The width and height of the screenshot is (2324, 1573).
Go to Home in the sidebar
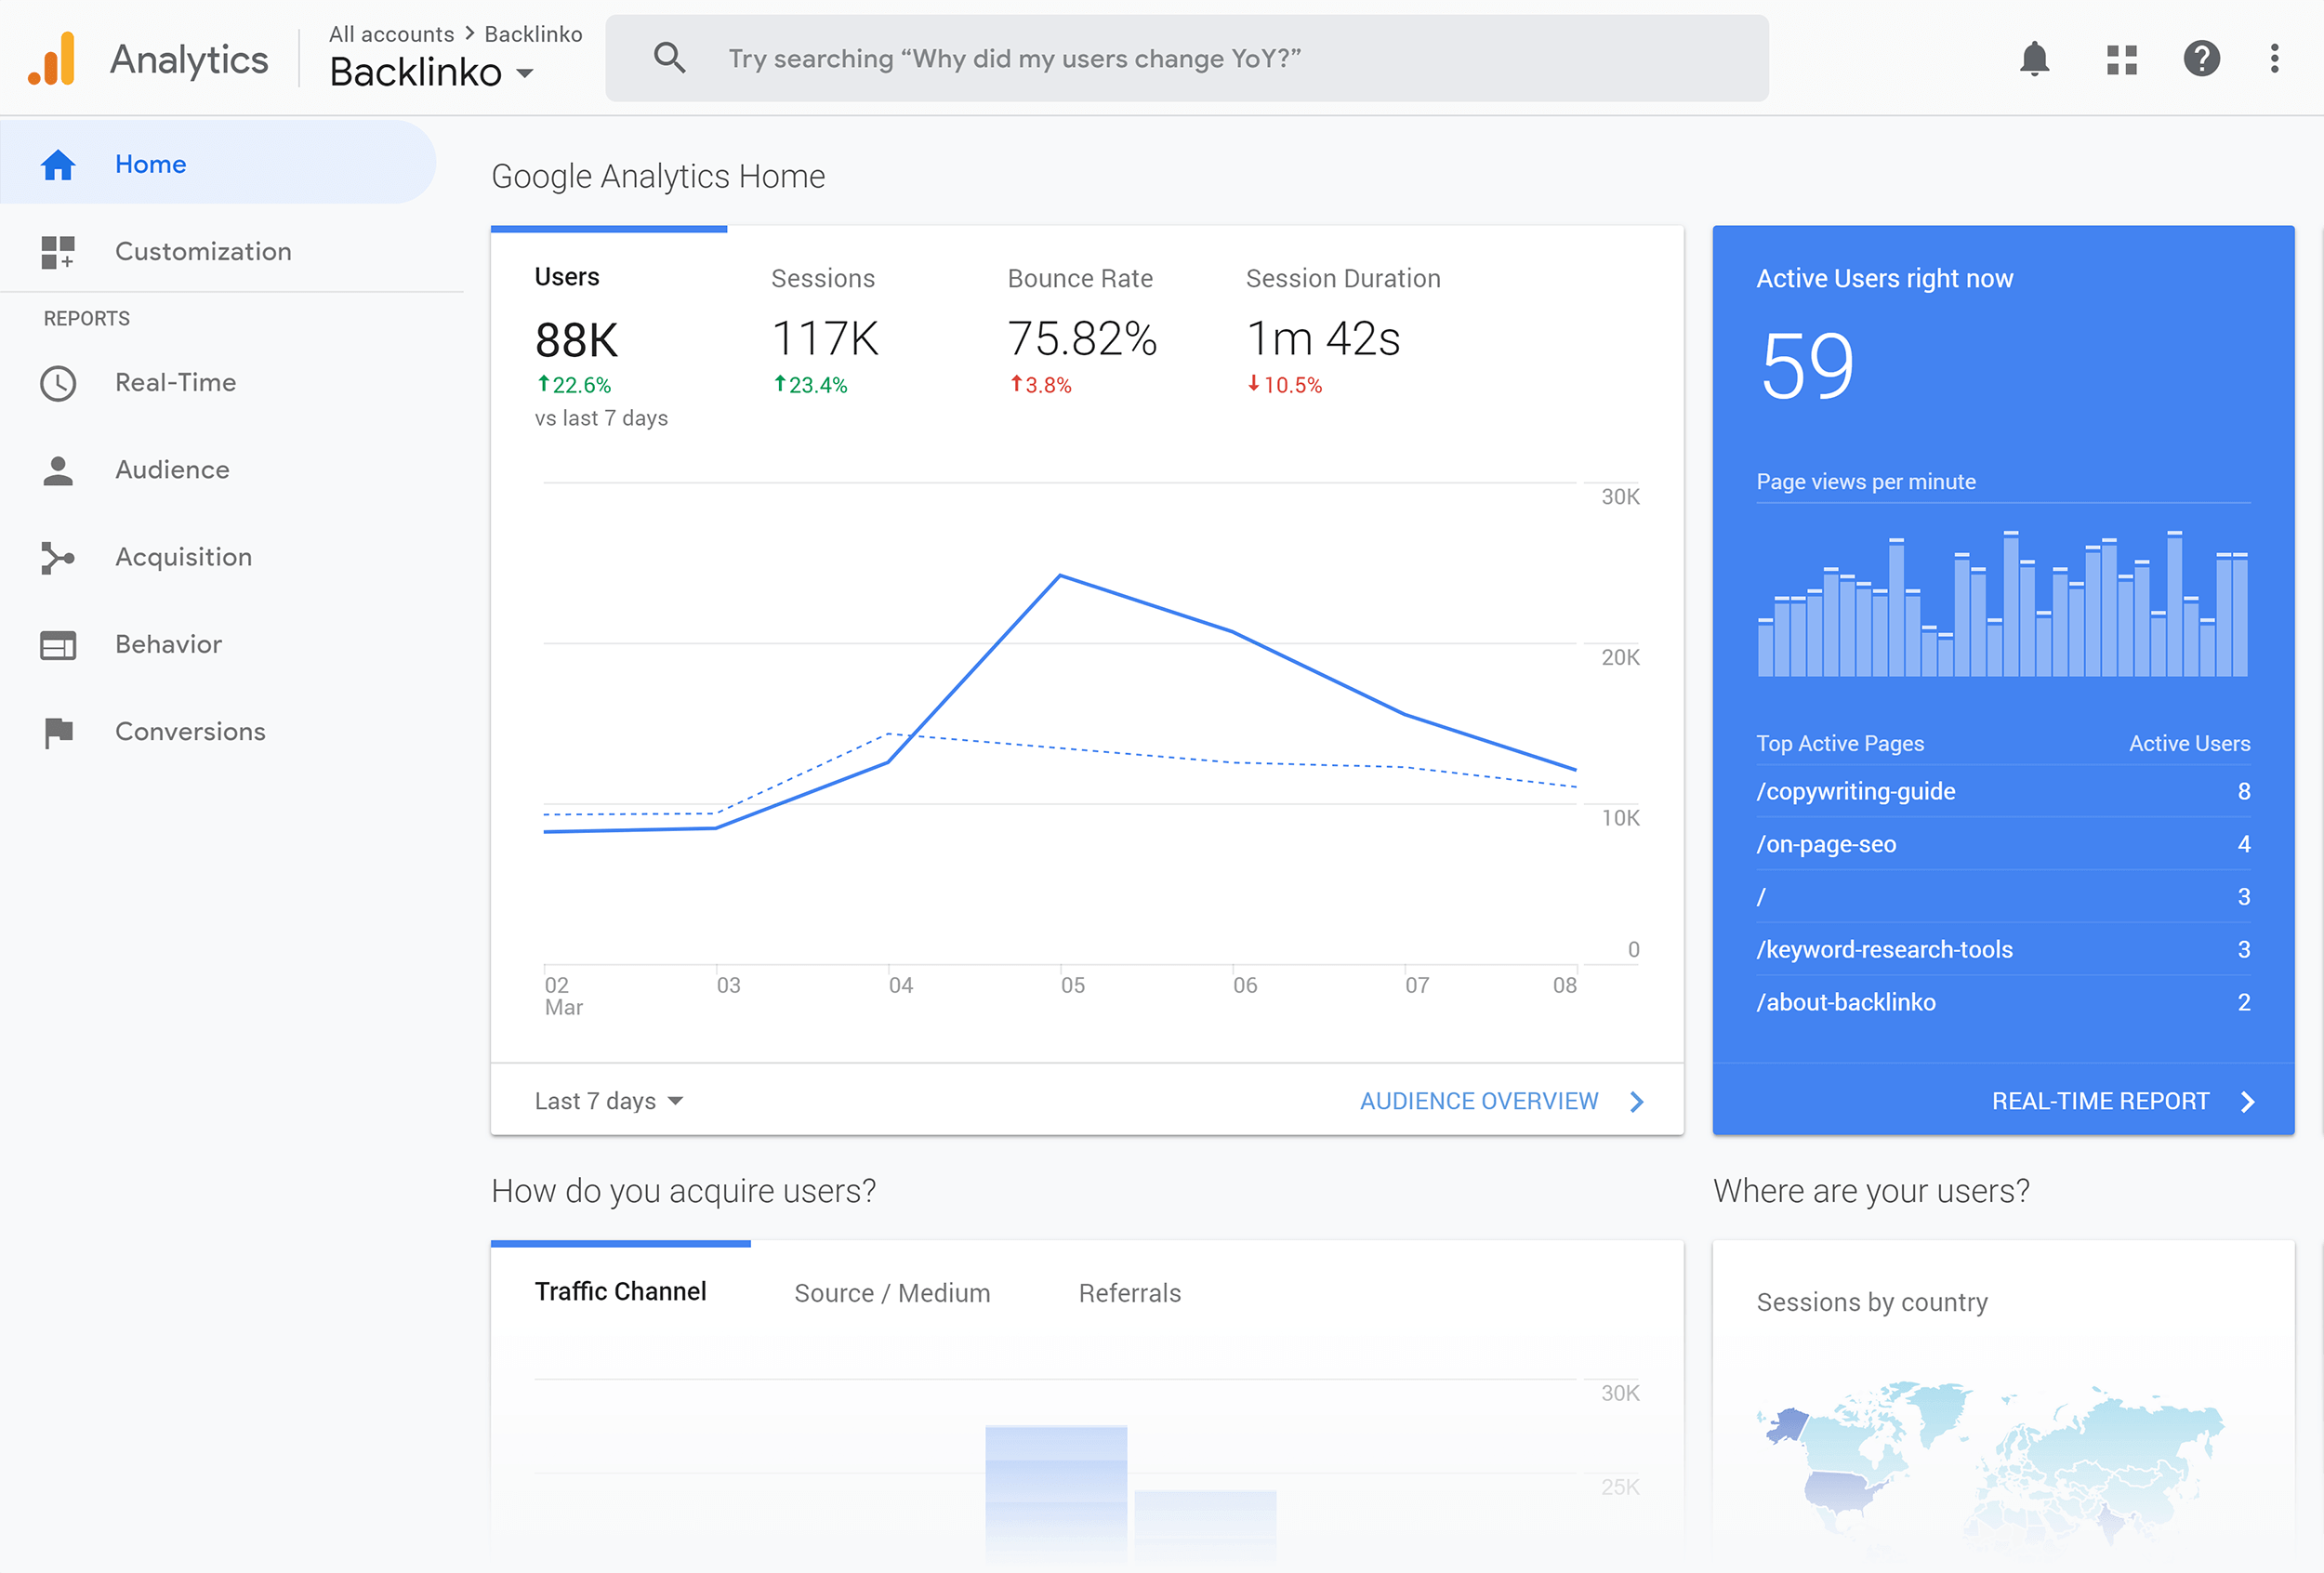pos(218,163)
